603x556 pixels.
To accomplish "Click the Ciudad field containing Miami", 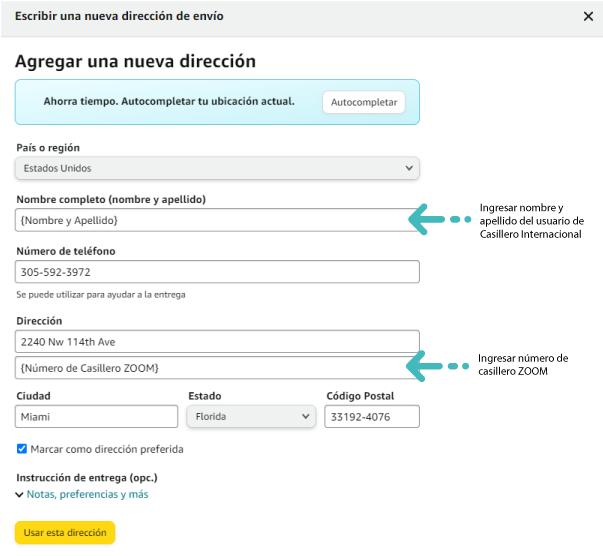I will pyautogui.click(x=97, y=416).
